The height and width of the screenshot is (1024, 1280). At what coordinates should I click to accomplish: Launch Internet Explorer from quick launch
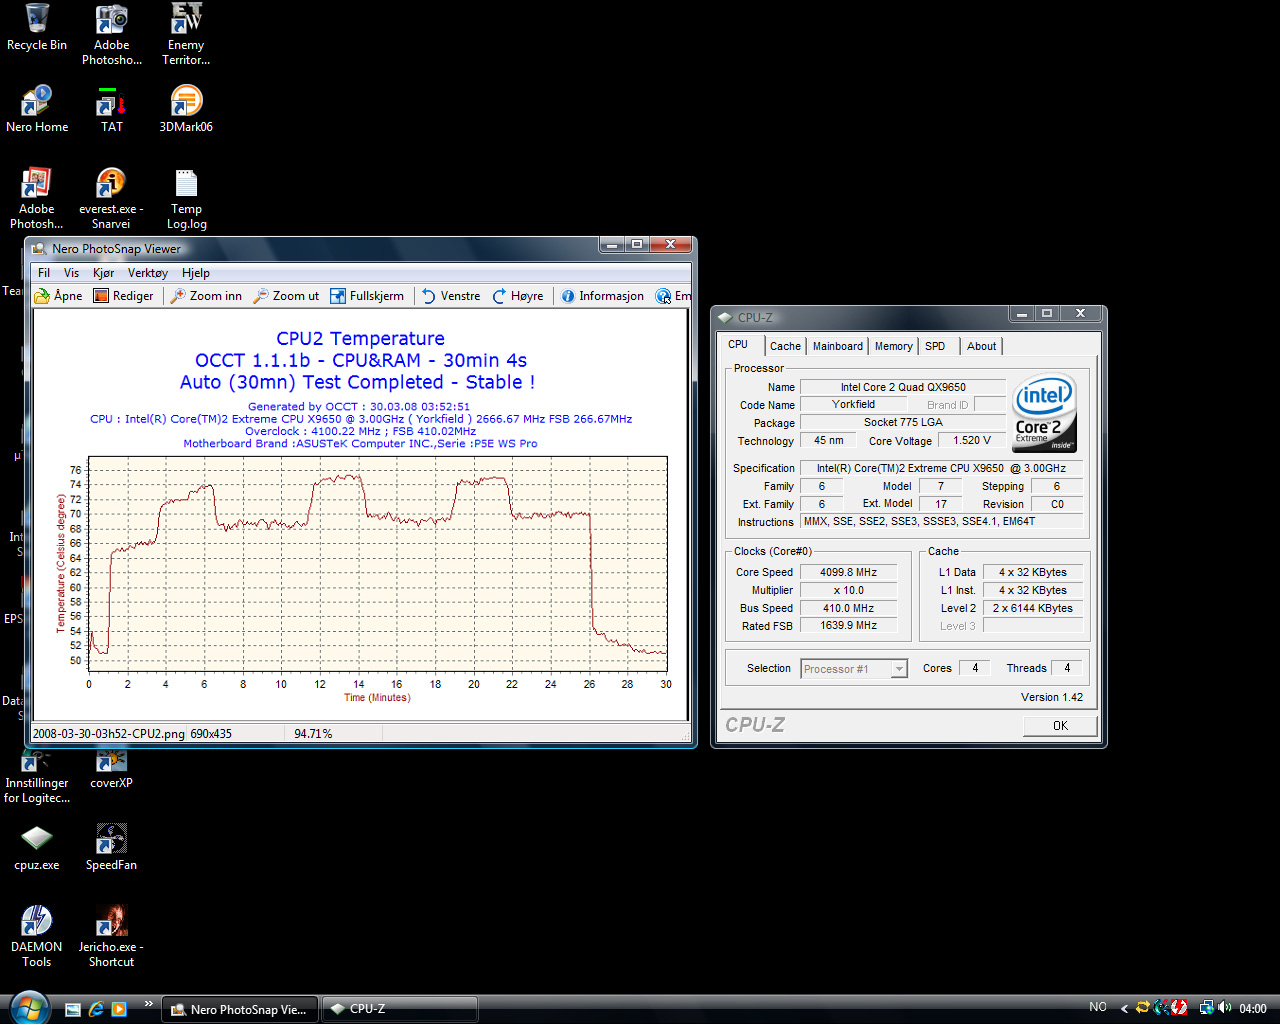(96, 1009)
